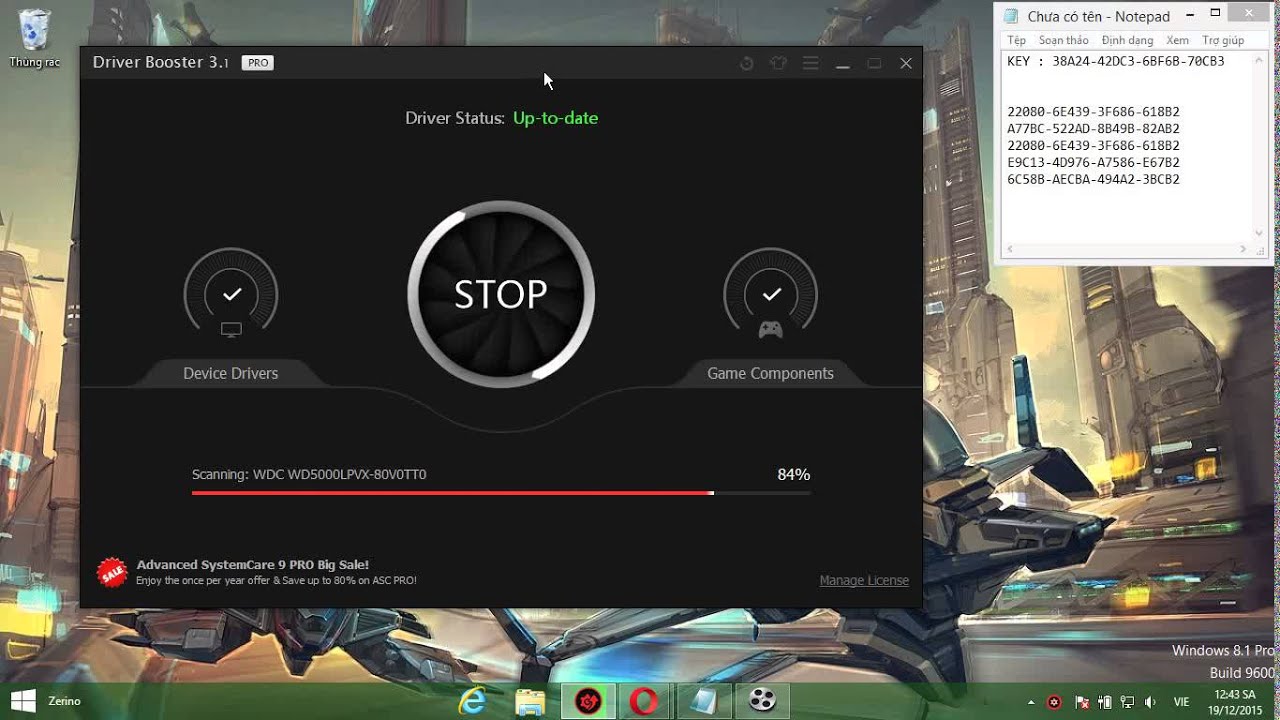The height and width of the screenshot is (720, 1280).
Task: Switch the VIE input language indicator
Action: click(1181, 702)
